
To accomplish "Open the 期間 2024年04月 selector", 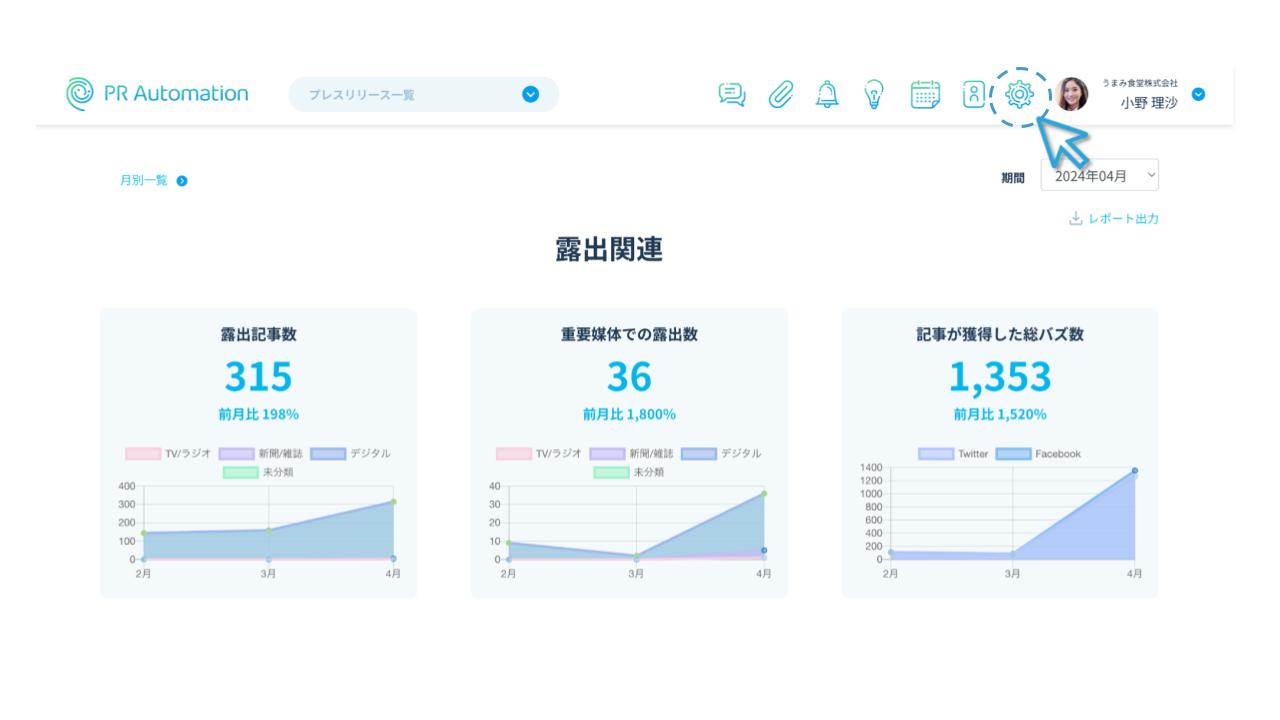I will click(1099, 176).
